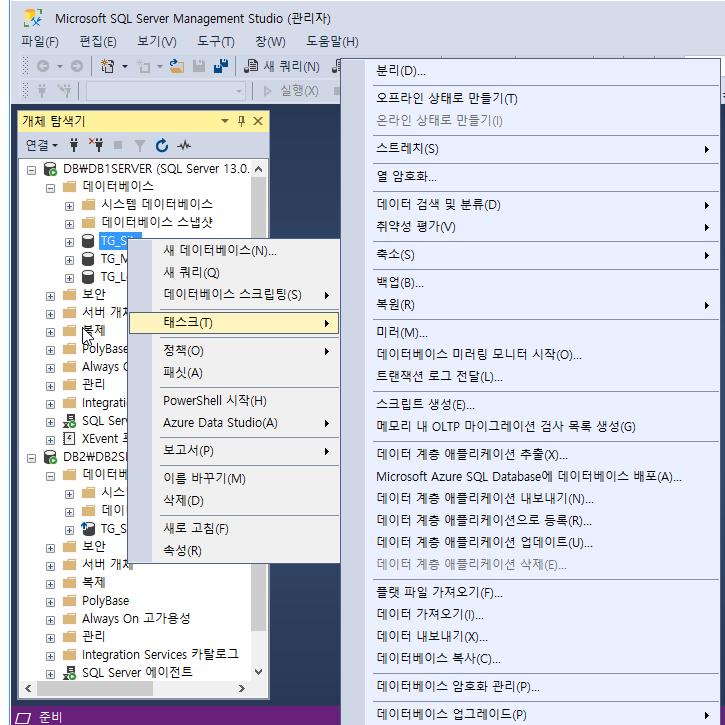Select the DB₩DB1SERVER server icon

[50, 169]
